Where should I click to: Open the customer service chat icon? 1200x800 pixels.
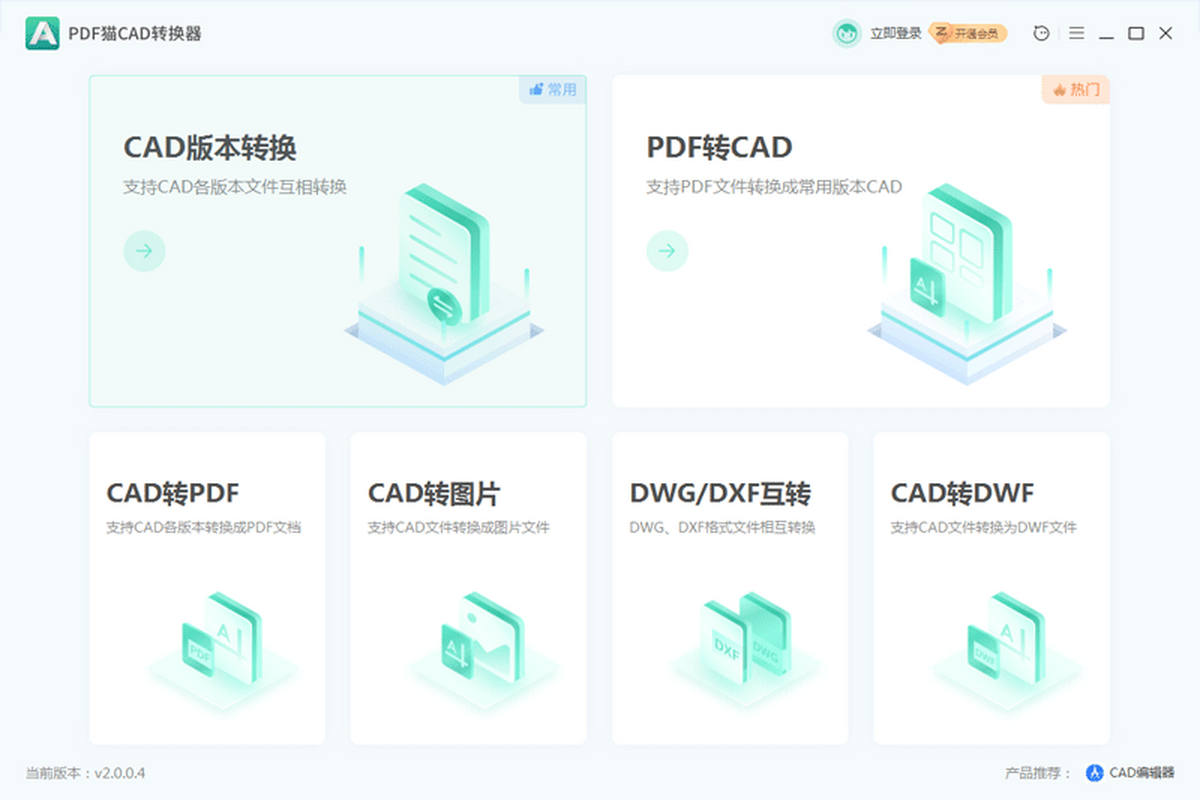coord(1042,33)
